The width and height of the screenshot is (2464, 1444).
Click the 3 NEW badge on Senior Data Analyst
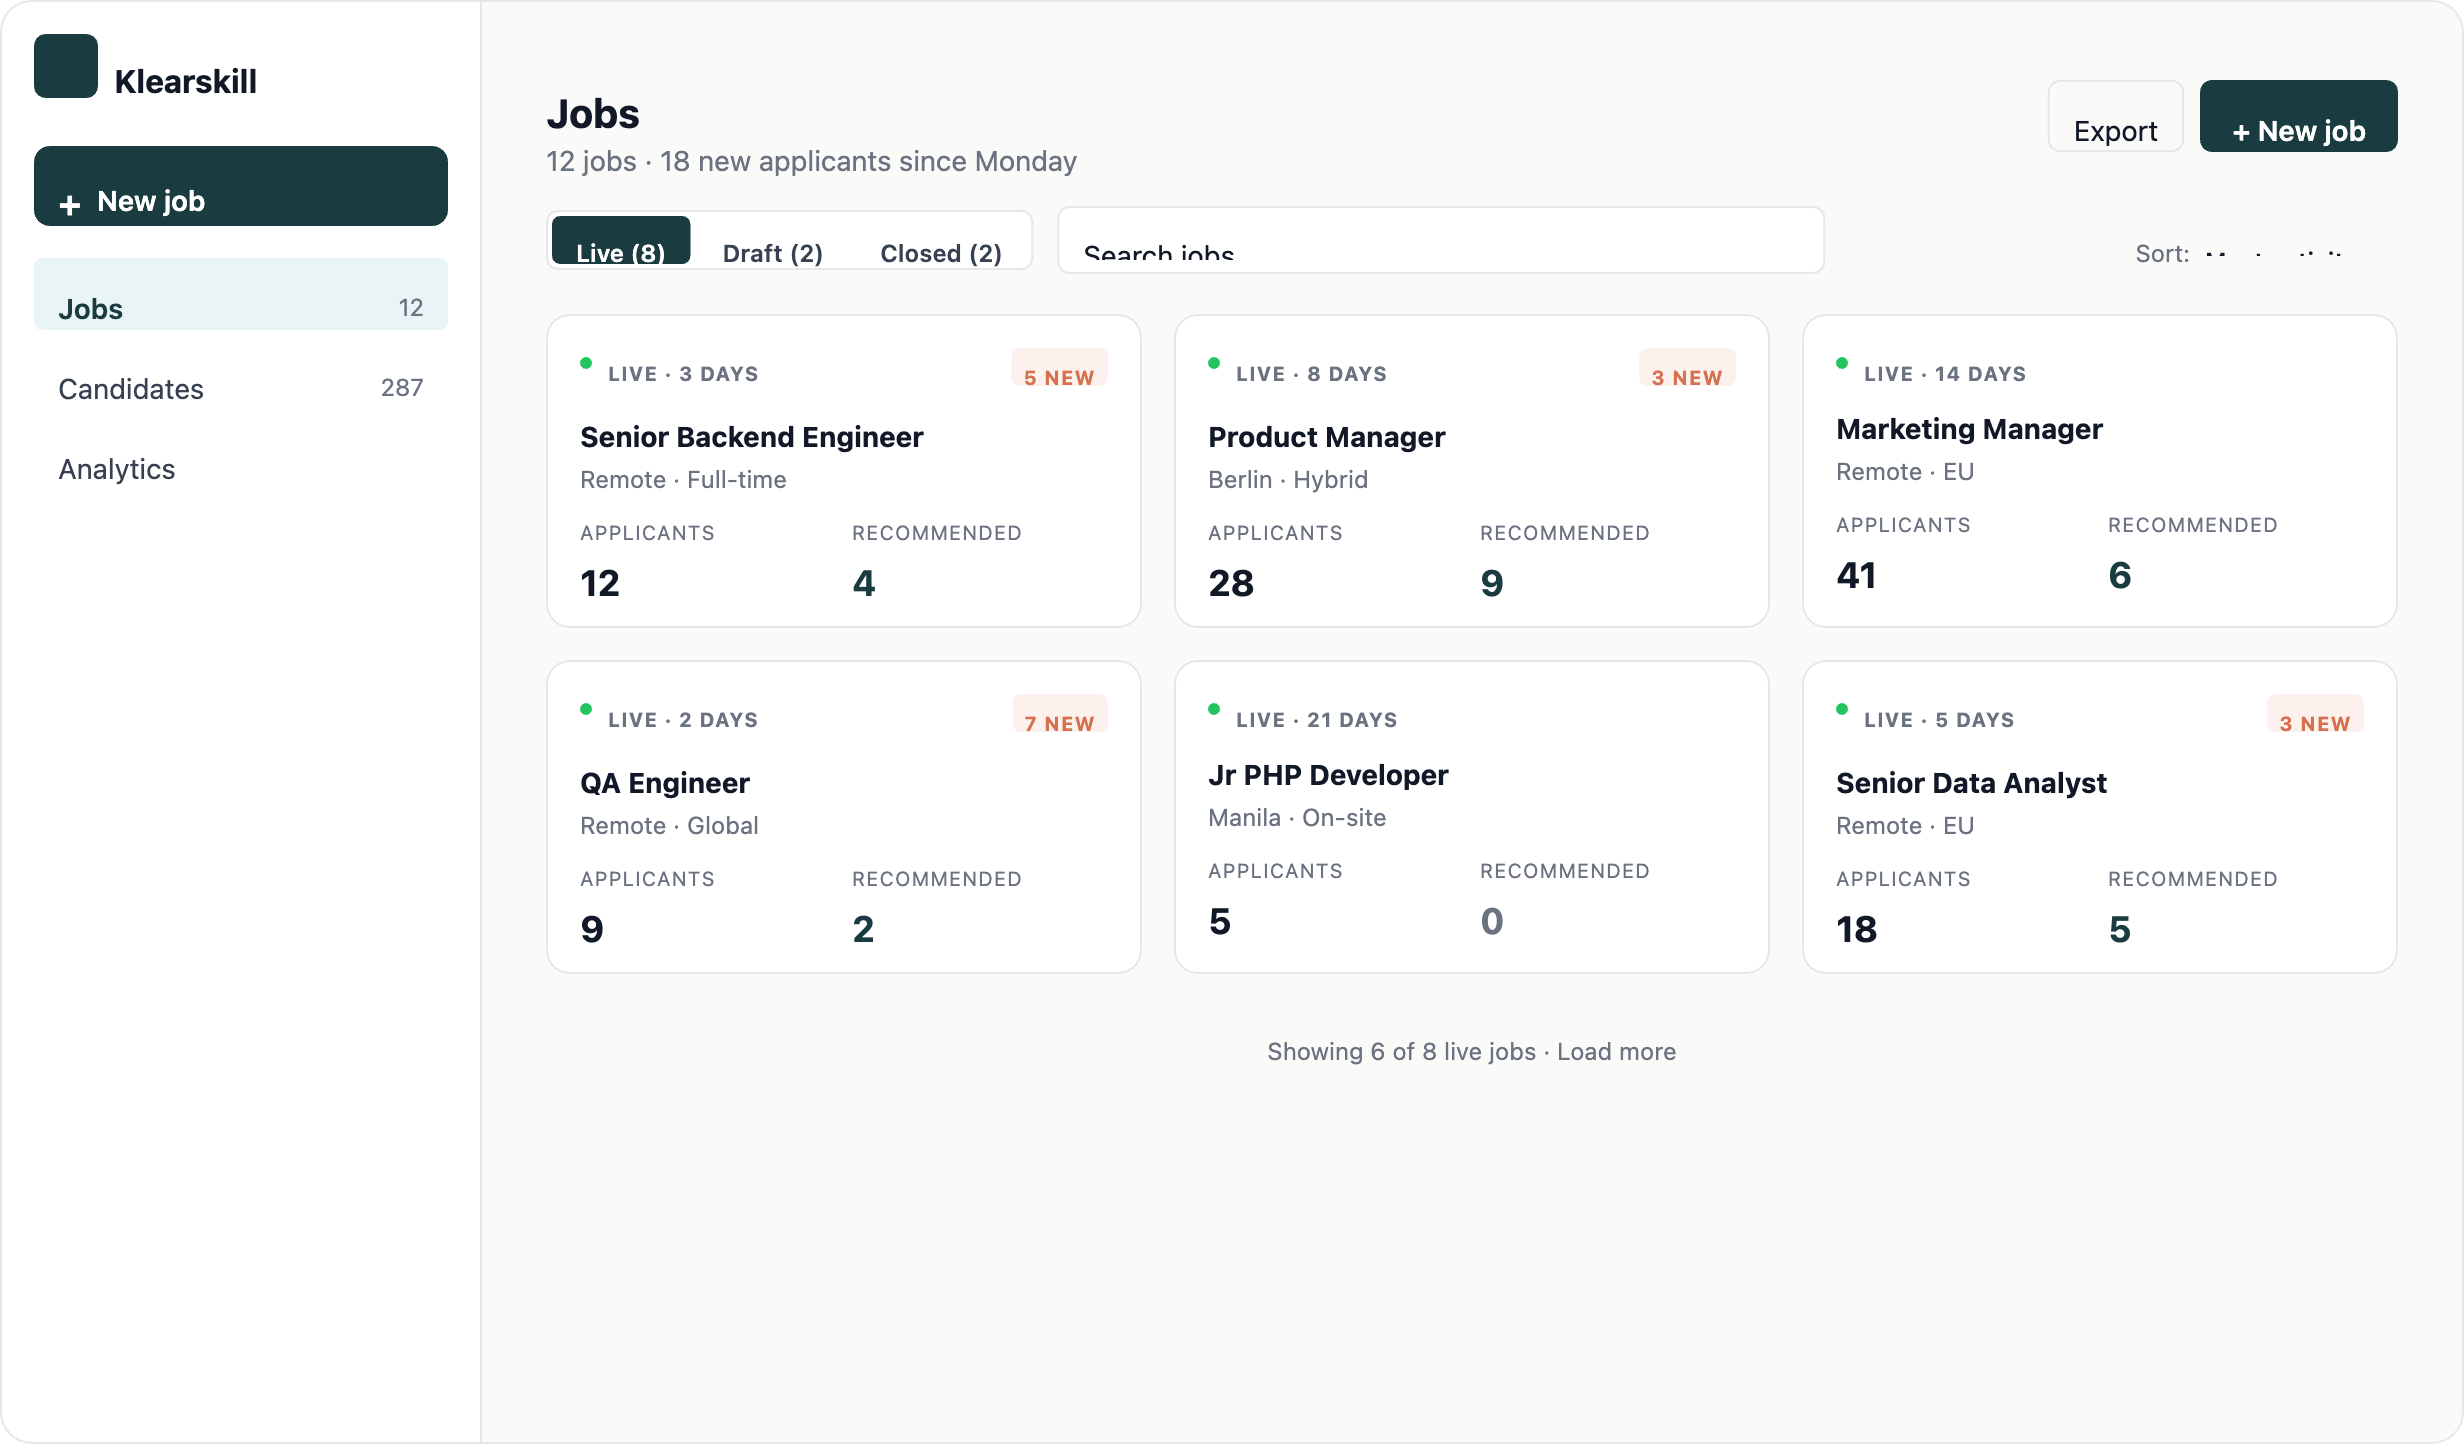coord(2316,714)
